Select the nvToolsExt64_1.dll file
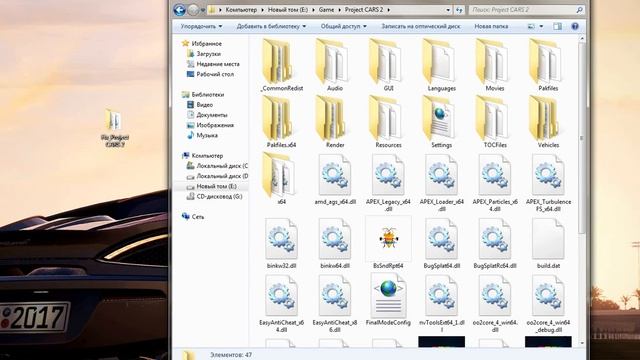The width and height of the screenshot is (640, 360). tap(442, 303)
